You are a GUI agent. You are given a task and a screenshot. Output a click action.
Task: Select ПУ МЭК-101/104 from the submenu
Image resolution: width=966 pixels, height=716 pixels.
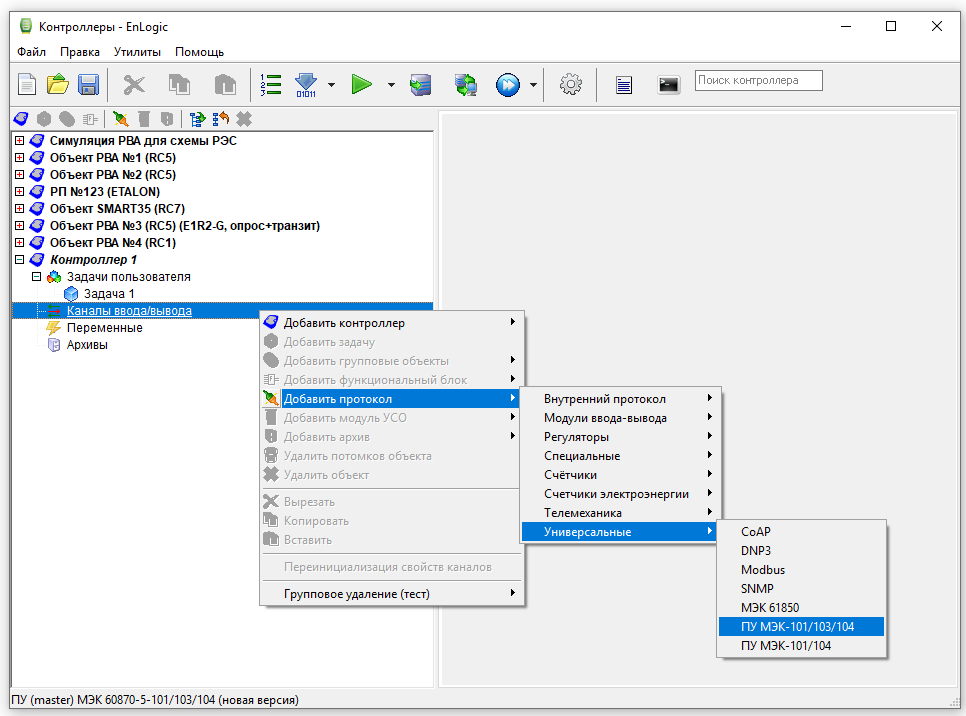click(x=785, y=646)
